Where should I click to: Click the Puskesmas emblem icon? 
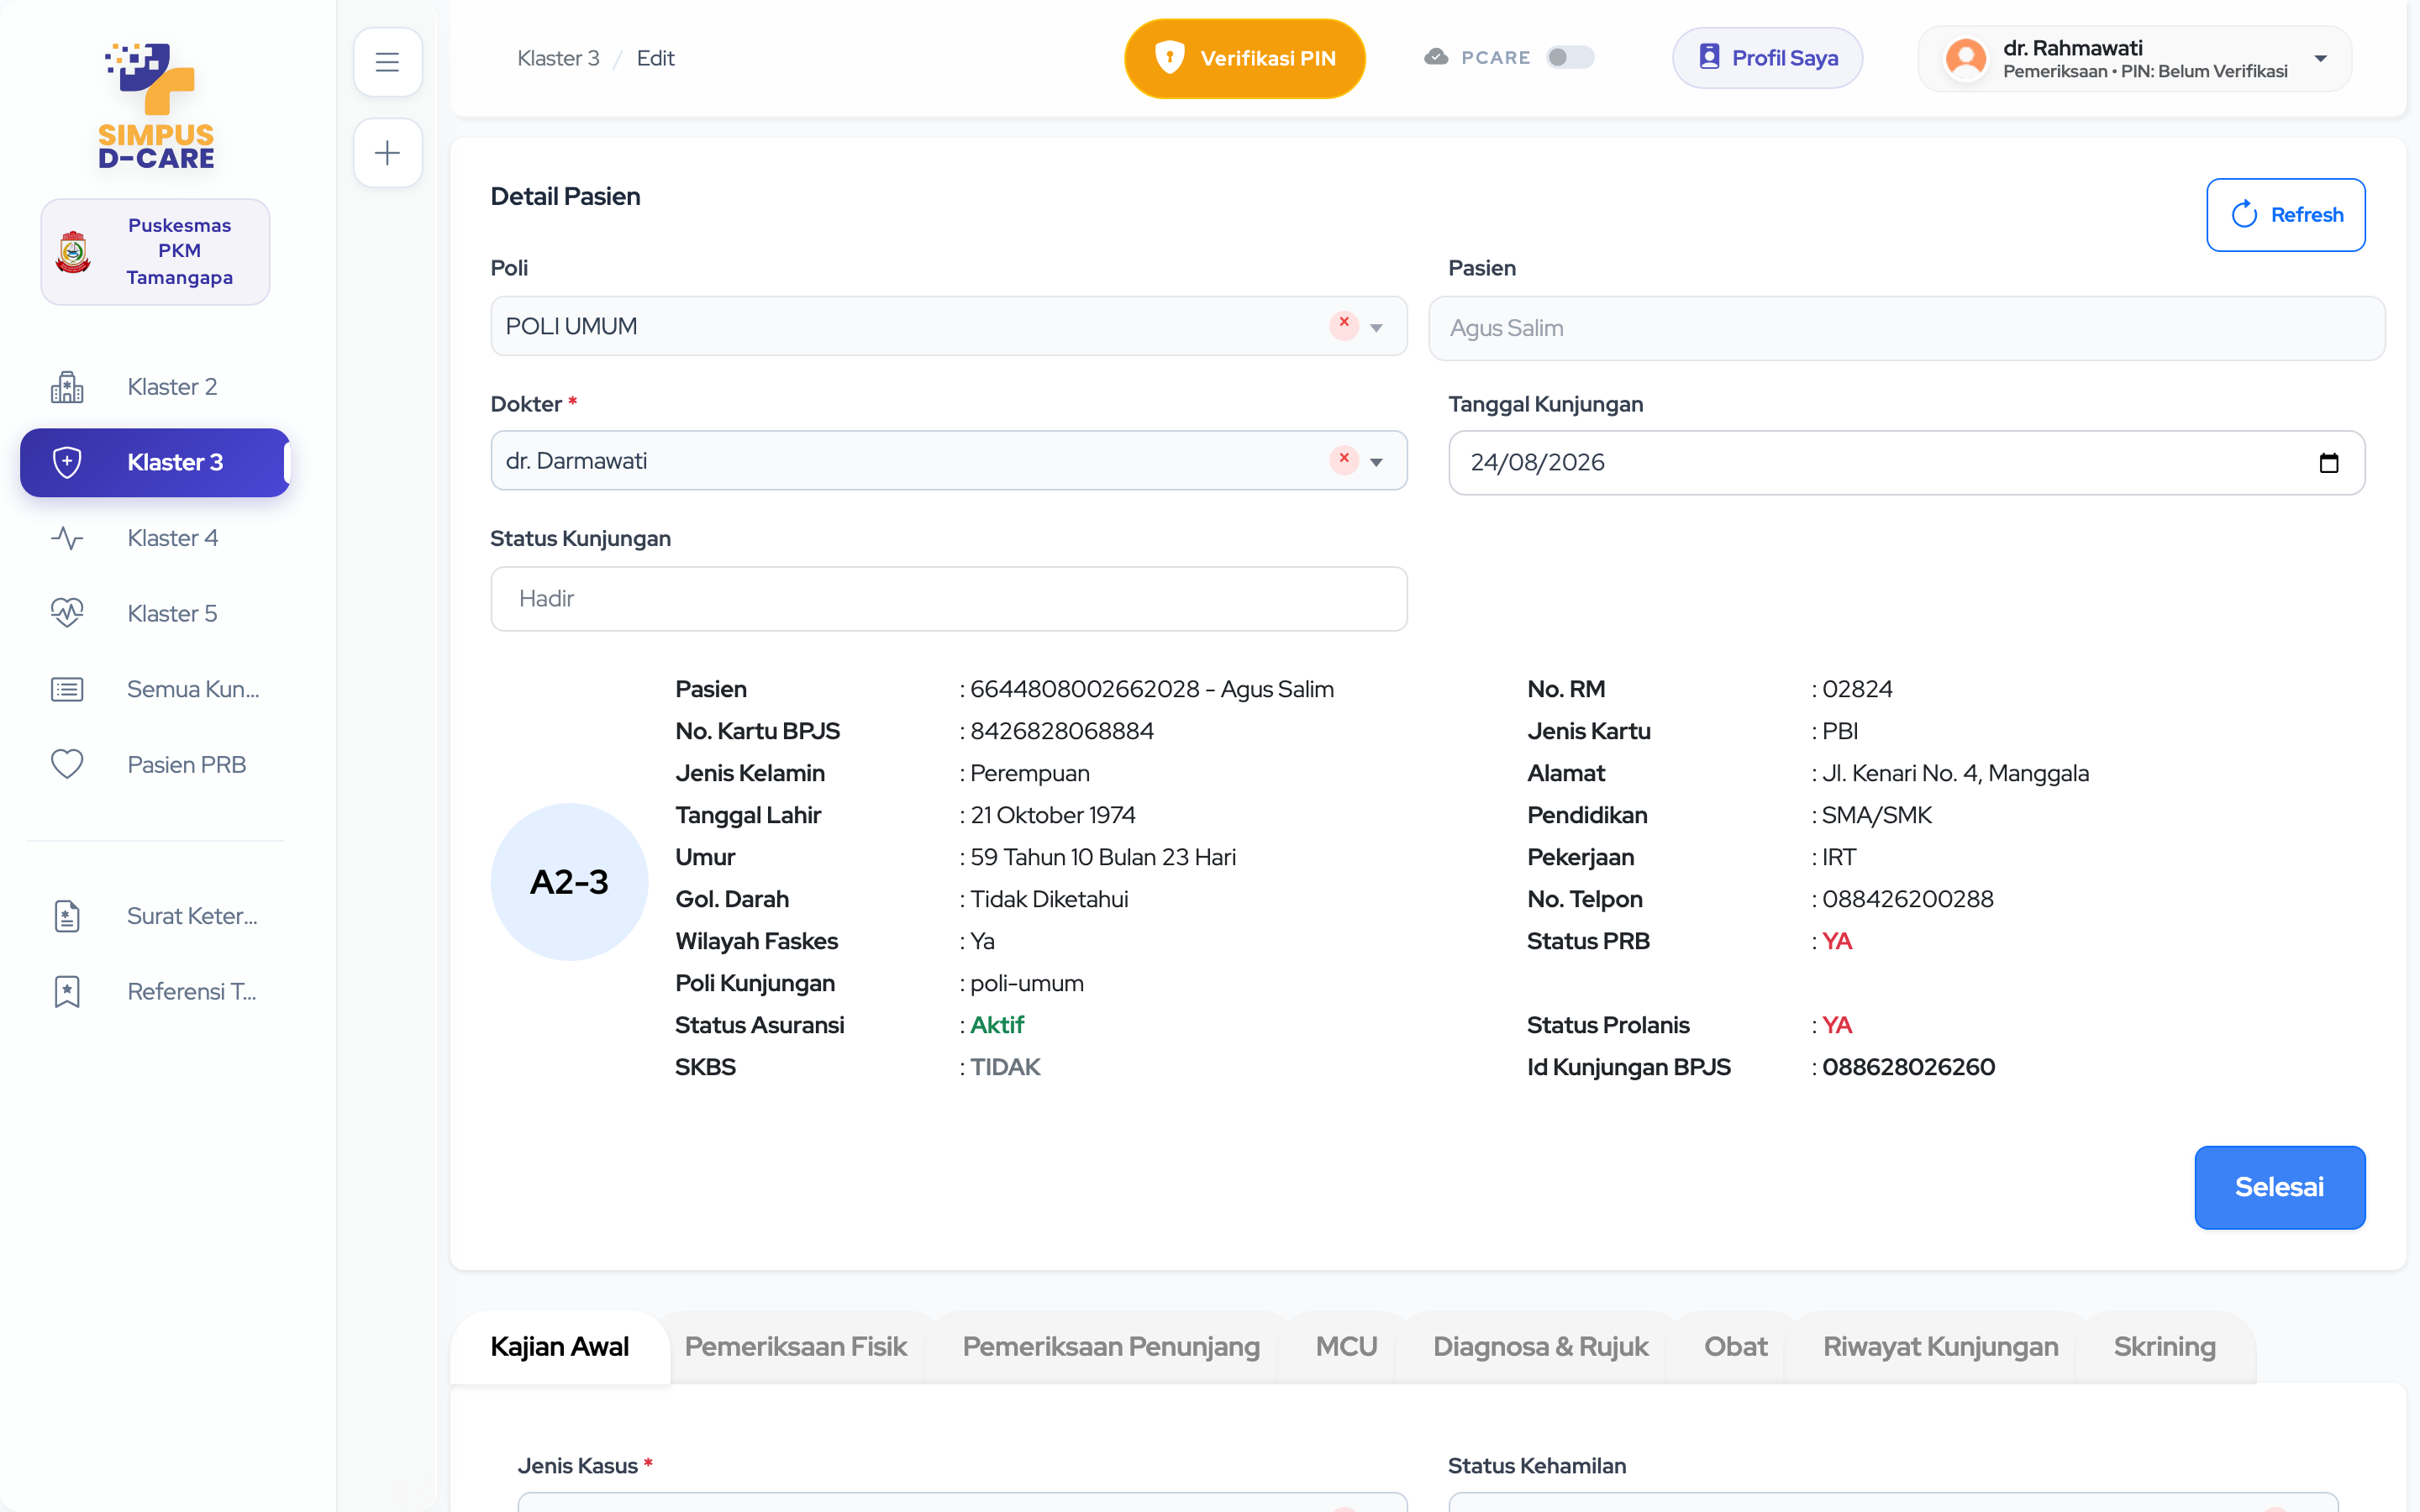[x=73, y=252]
